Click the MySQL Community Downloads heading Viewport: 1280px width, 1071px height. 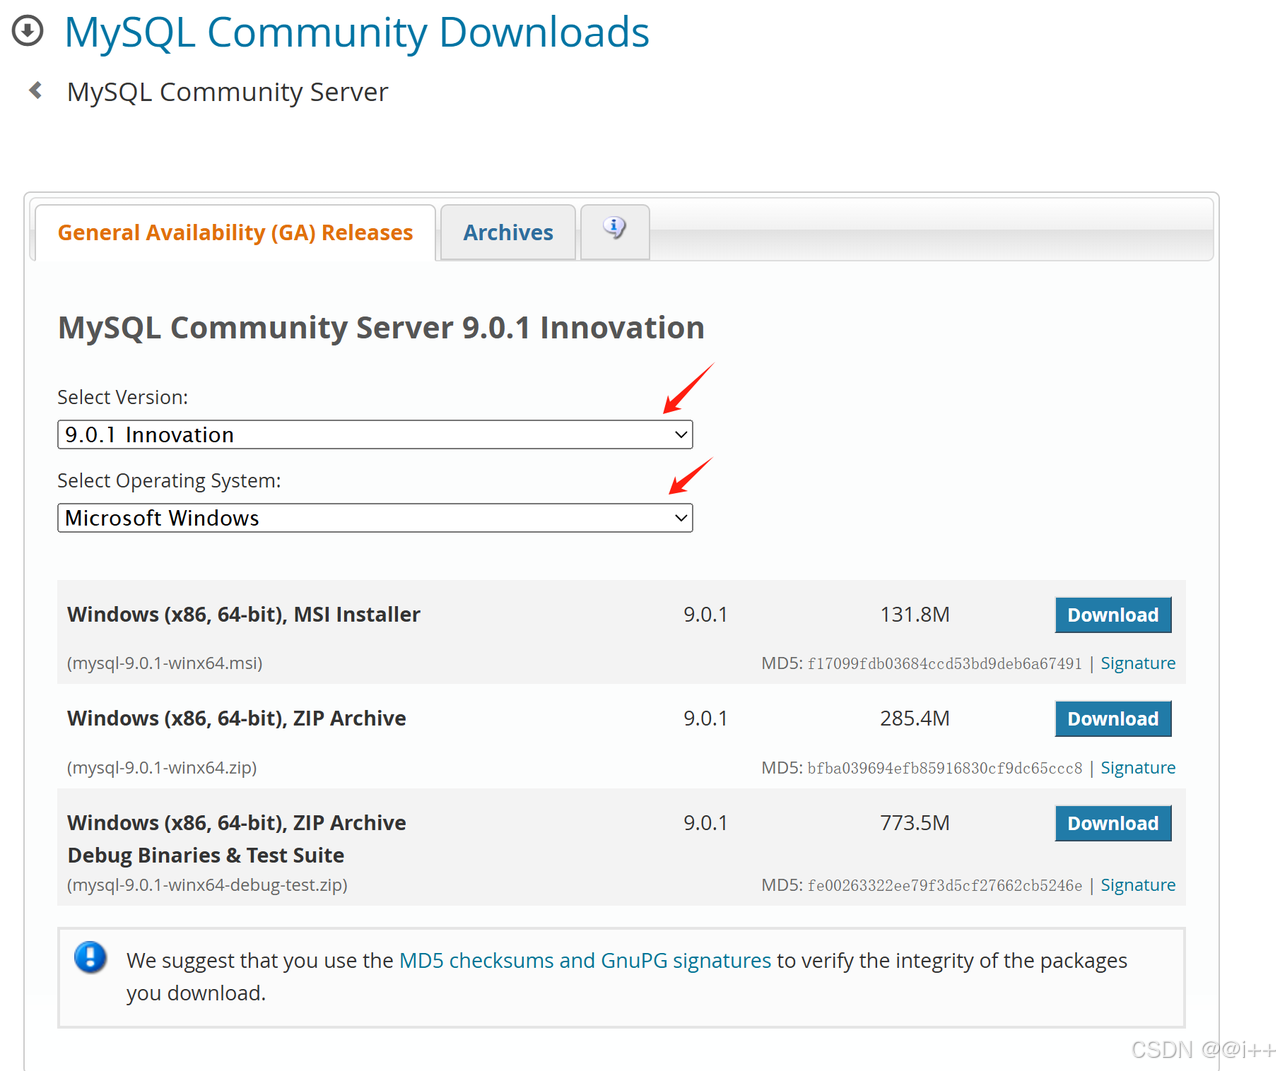(x=357, y=32)
